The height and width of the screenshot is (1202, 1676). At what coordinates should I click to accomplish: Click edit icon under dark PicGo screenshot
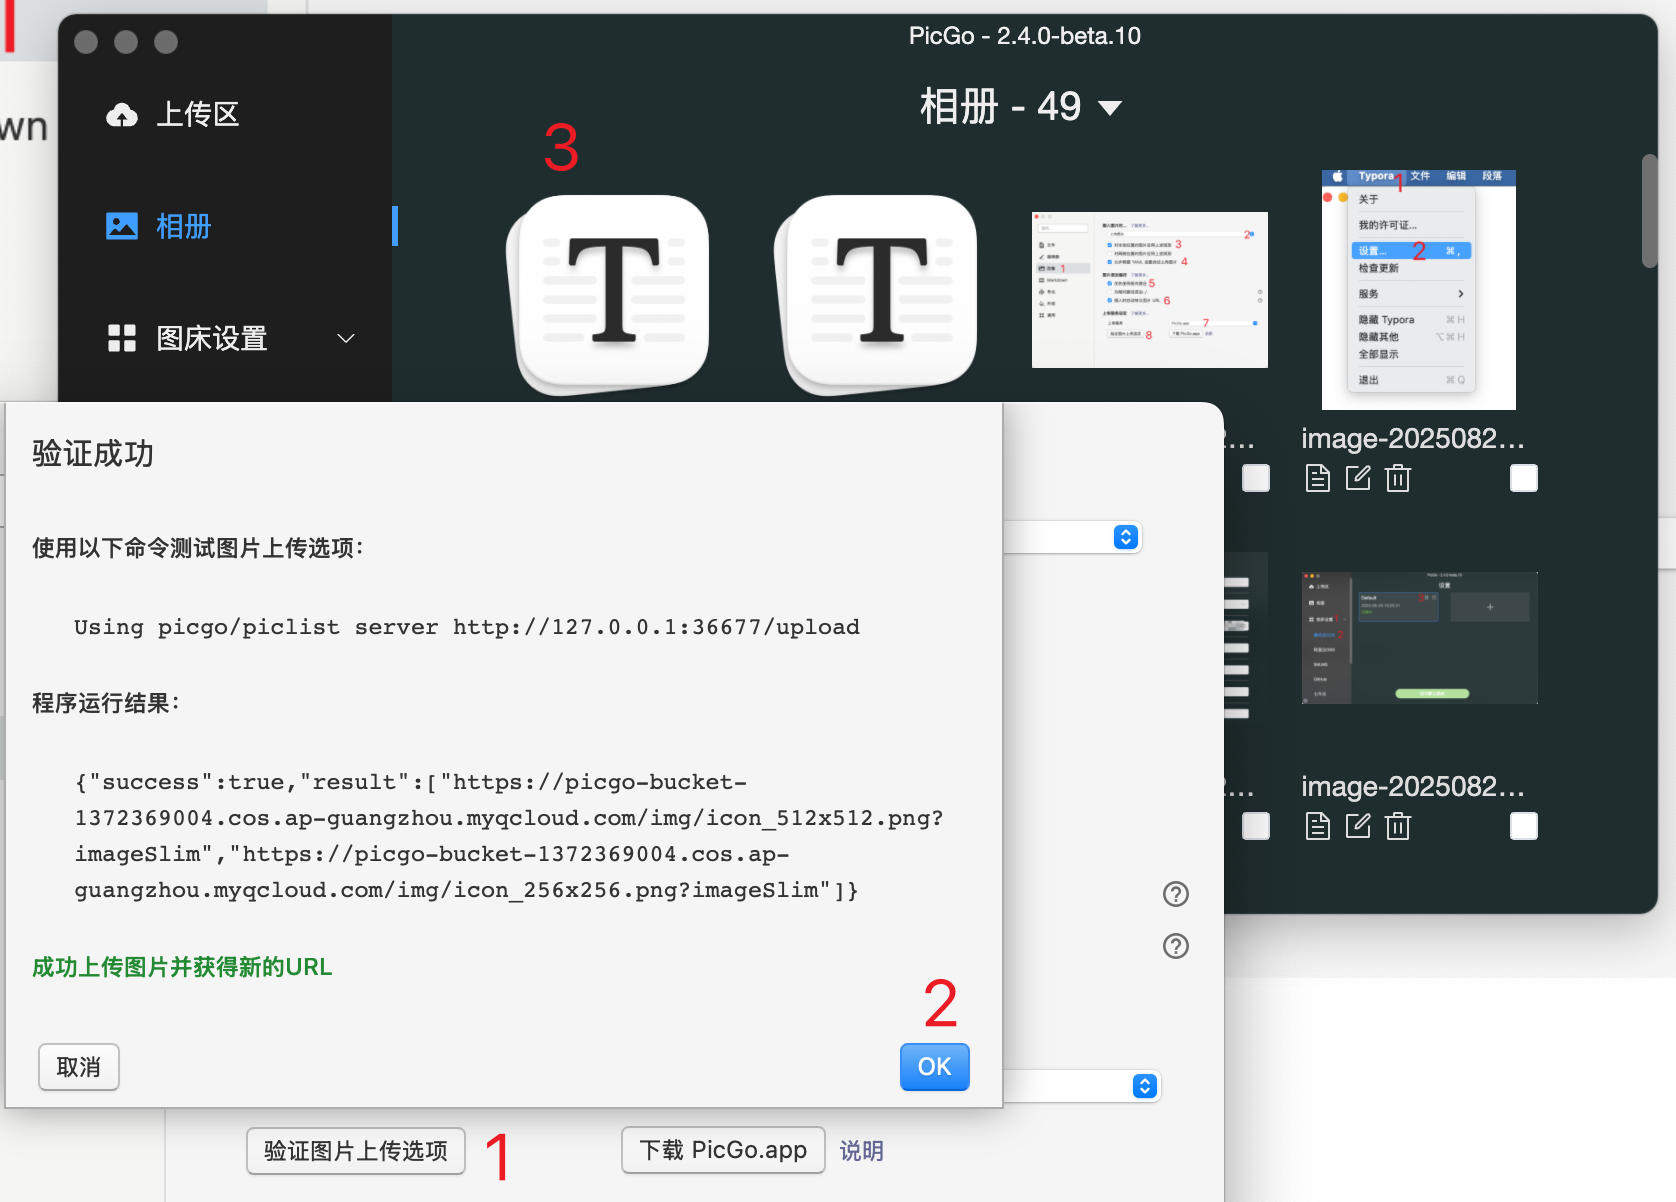tap(1358, 826)
